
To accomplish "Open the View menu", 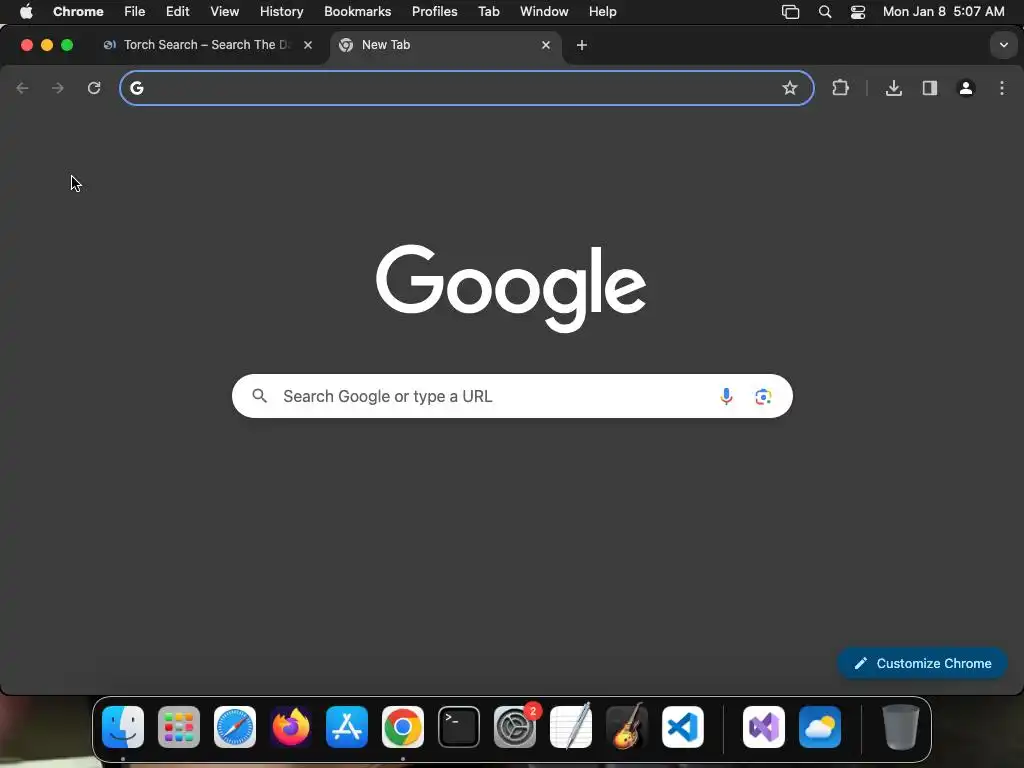I will click(225, 12).
